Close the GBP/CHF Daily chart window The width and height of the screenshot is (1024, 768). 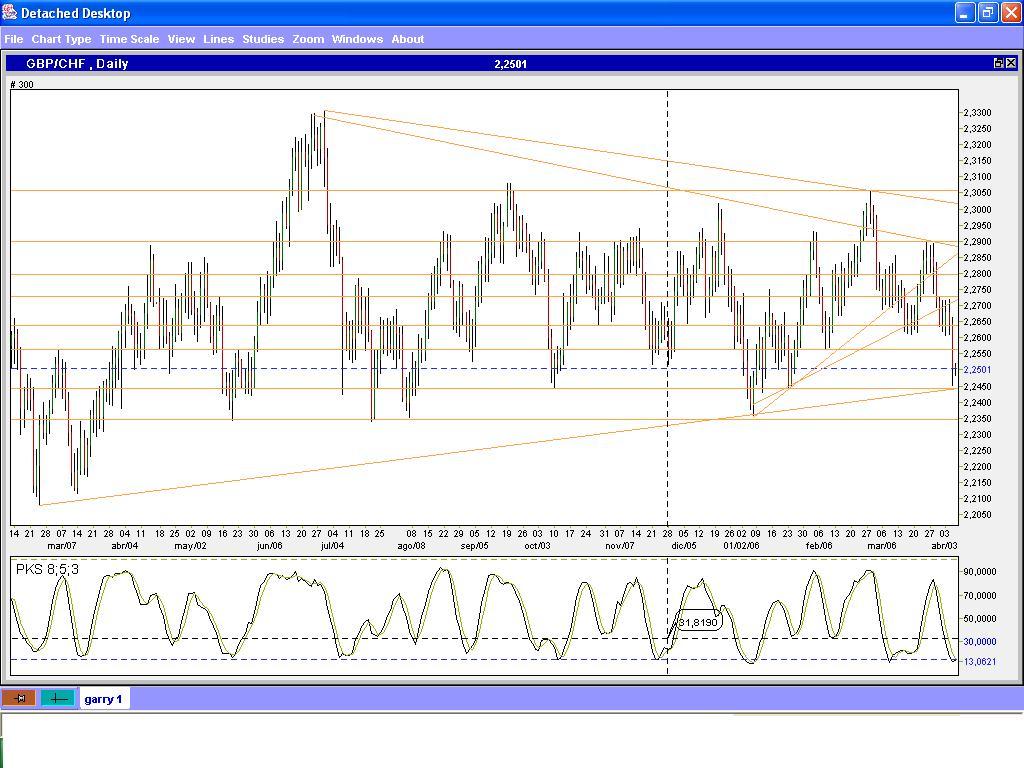tap(1011, 63)
